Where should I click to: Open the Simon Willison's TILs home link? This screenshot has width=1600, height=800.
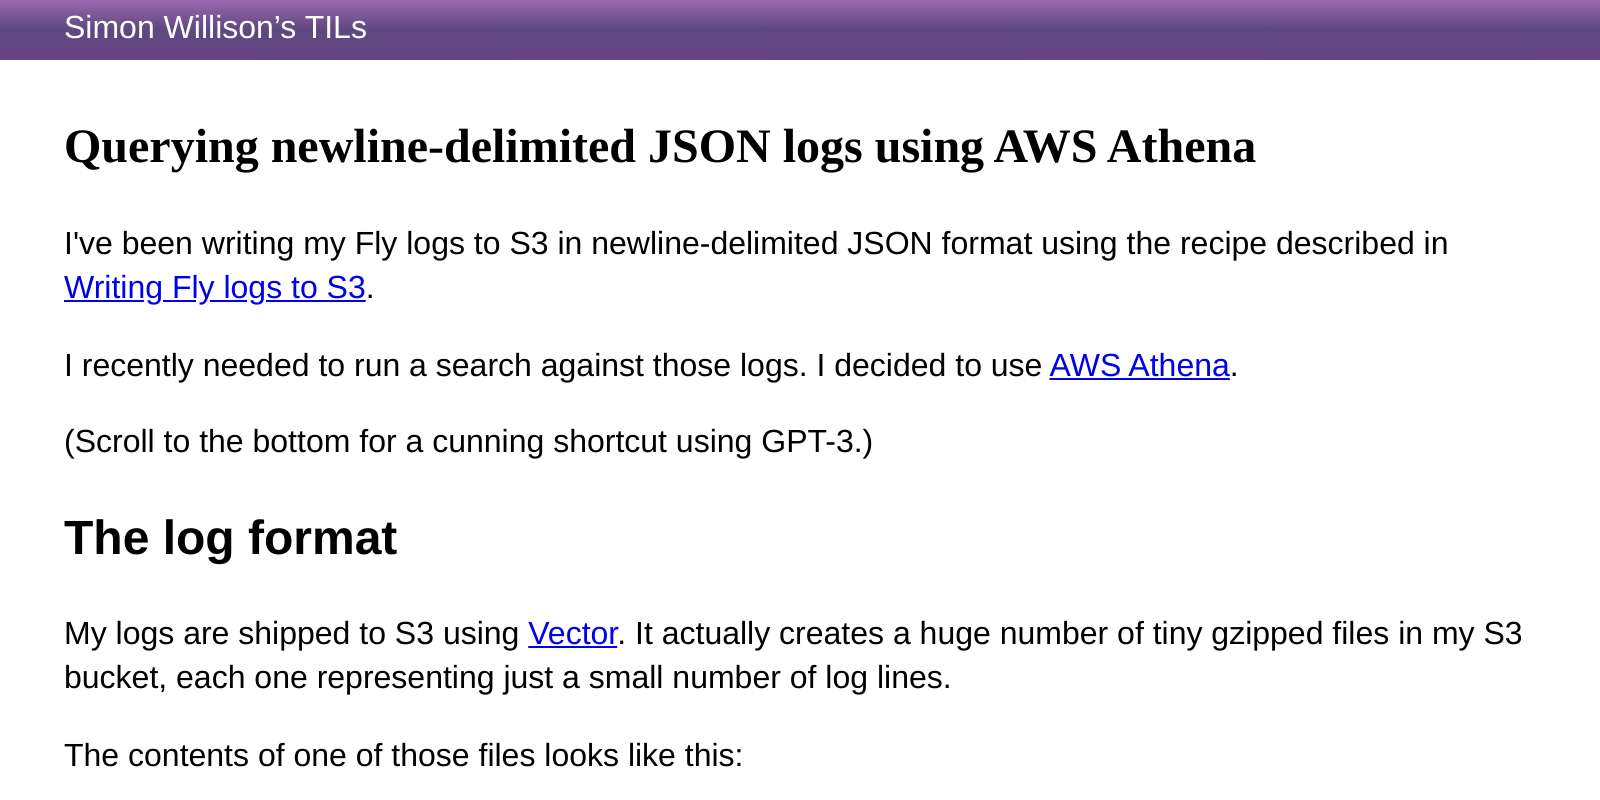pos(215,28)
